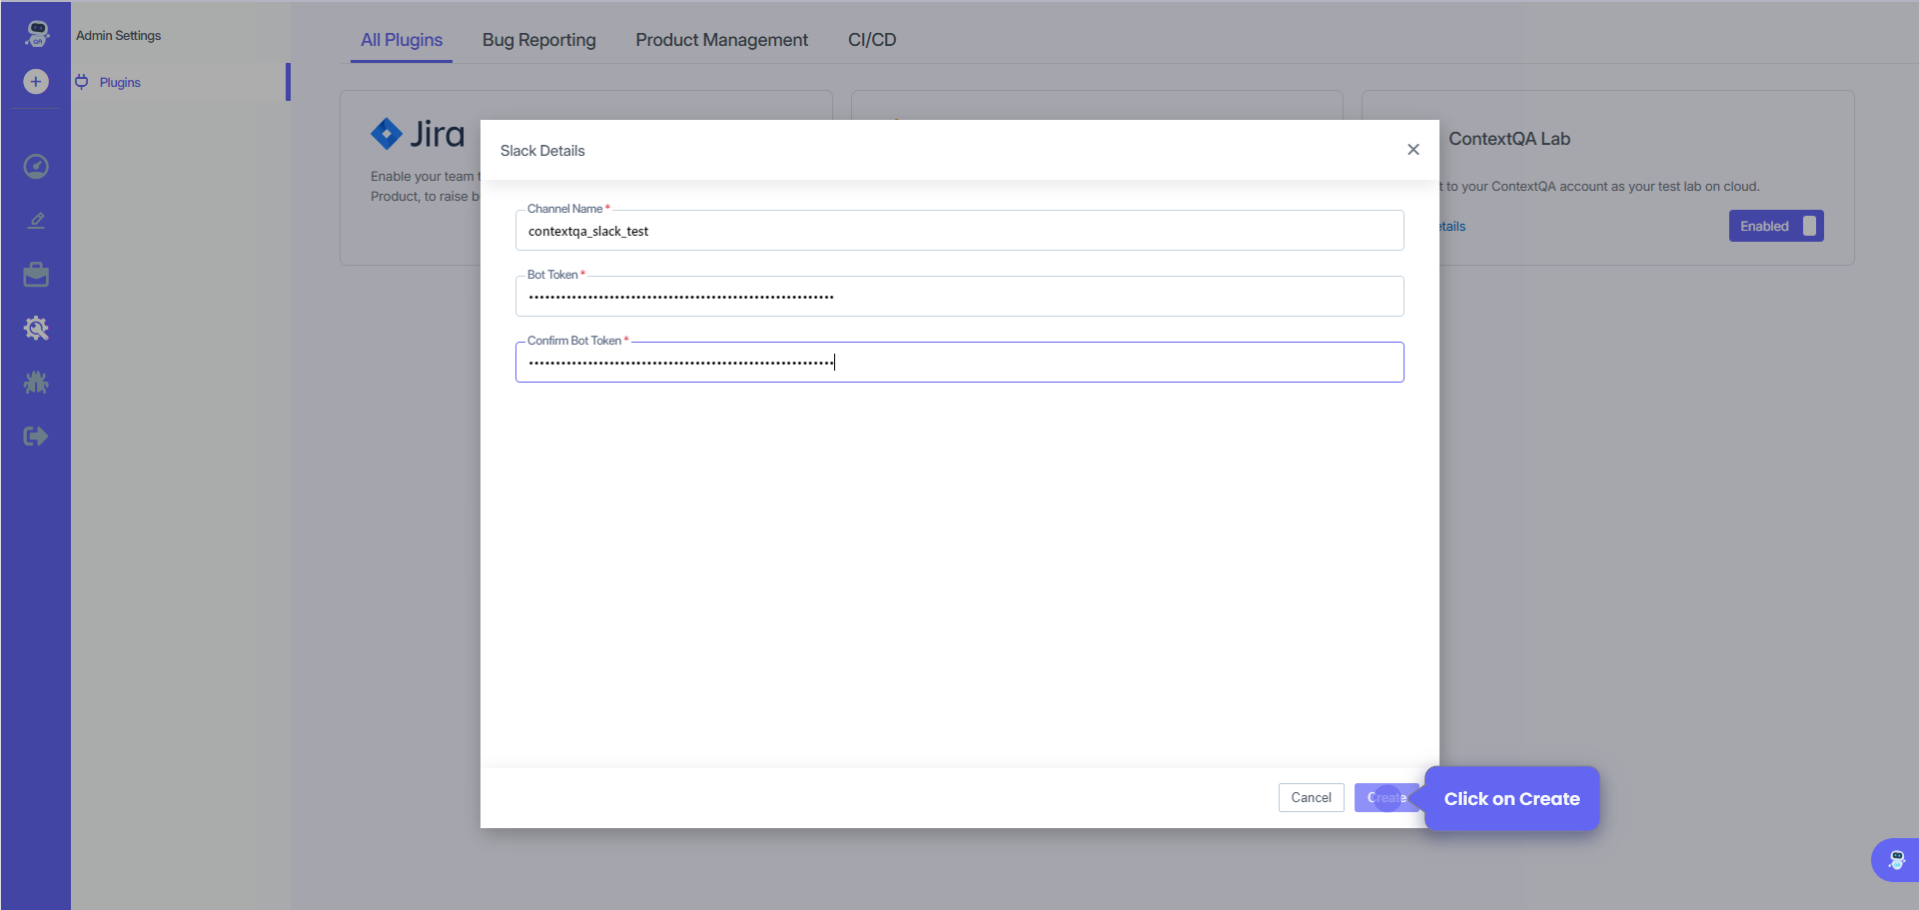The width and height of the screenshot is (1919, 910).
Task: Open the Product Management tab
Action: tap(721, 40)
